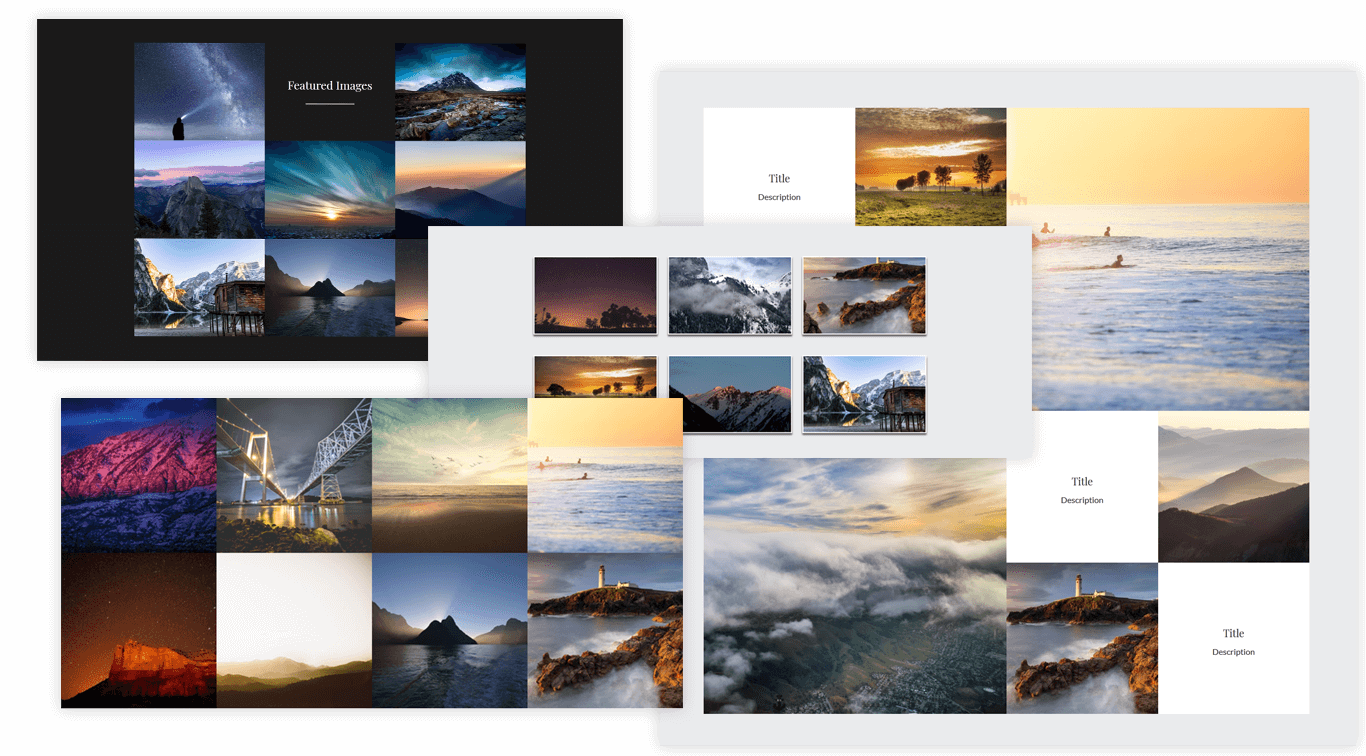Select the red illuminated mountain ridge photo
The image size is (1366, 756).
(x=138, y=474)
